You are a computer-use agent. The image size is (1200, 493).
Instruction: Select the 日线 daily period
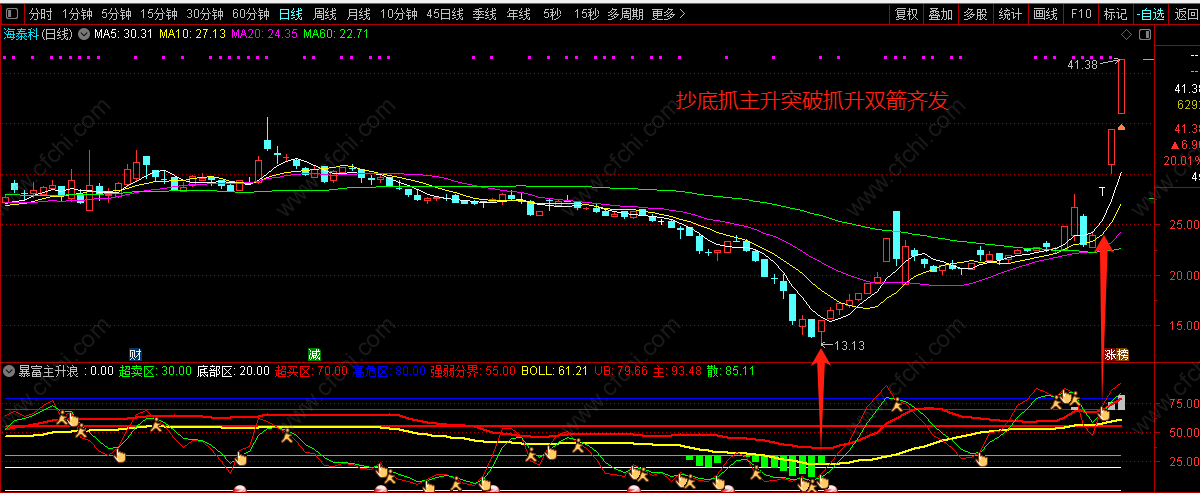(x=291, y=14)
